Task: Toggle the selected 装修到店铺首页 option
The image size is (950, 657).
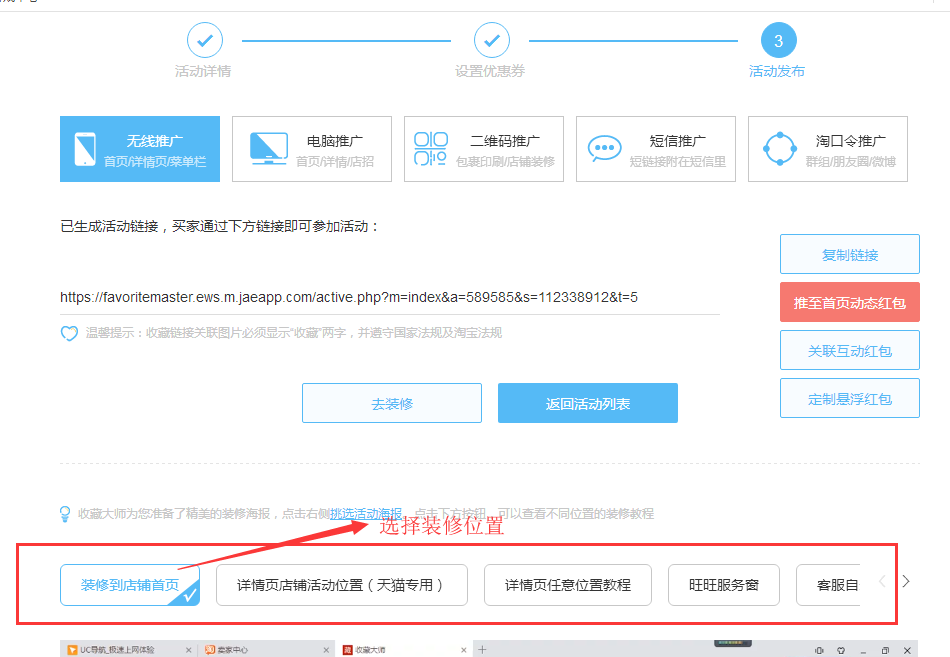Action: click(x=131, y=584)
